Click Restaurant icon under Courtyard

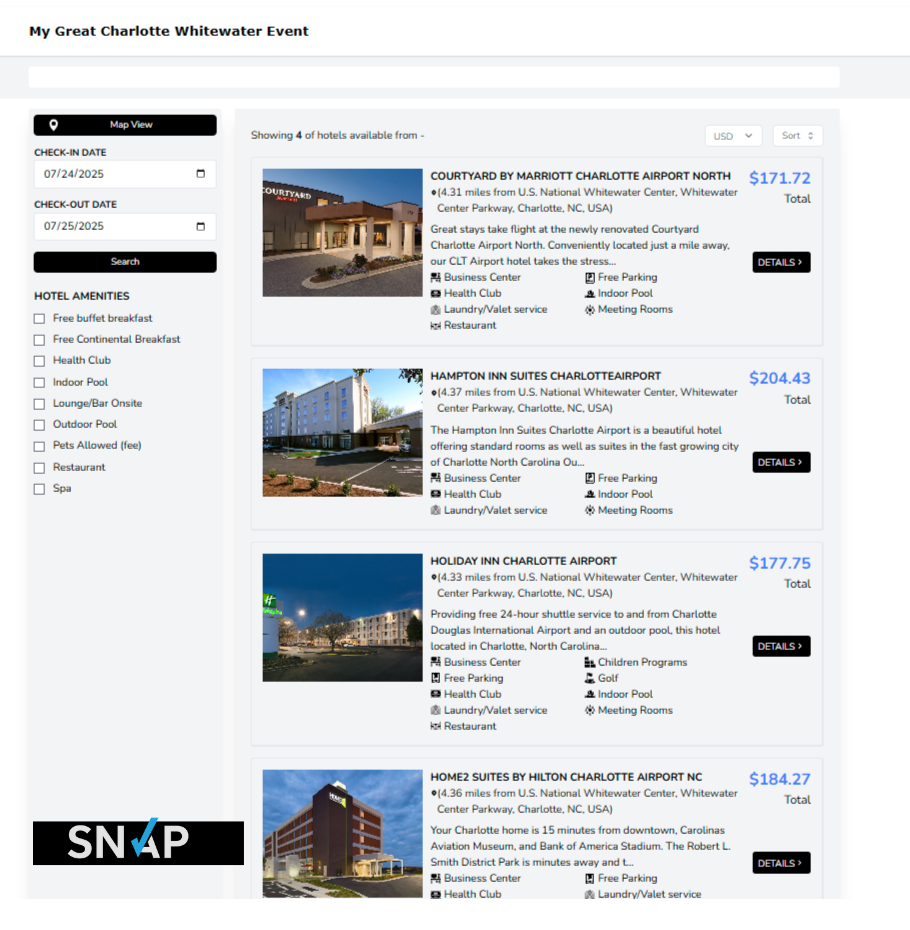click(x=435, y=325)
